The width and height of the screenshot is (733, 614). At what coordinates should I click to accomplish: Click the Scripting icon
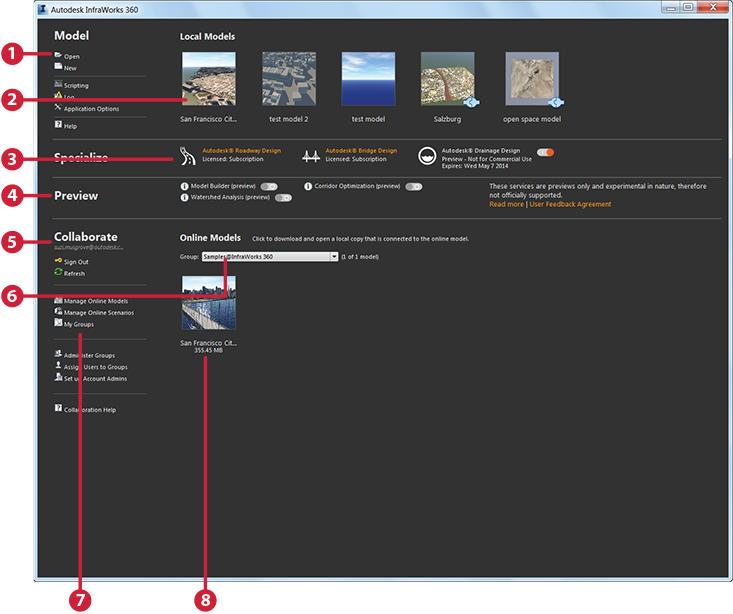click(58, 84)
